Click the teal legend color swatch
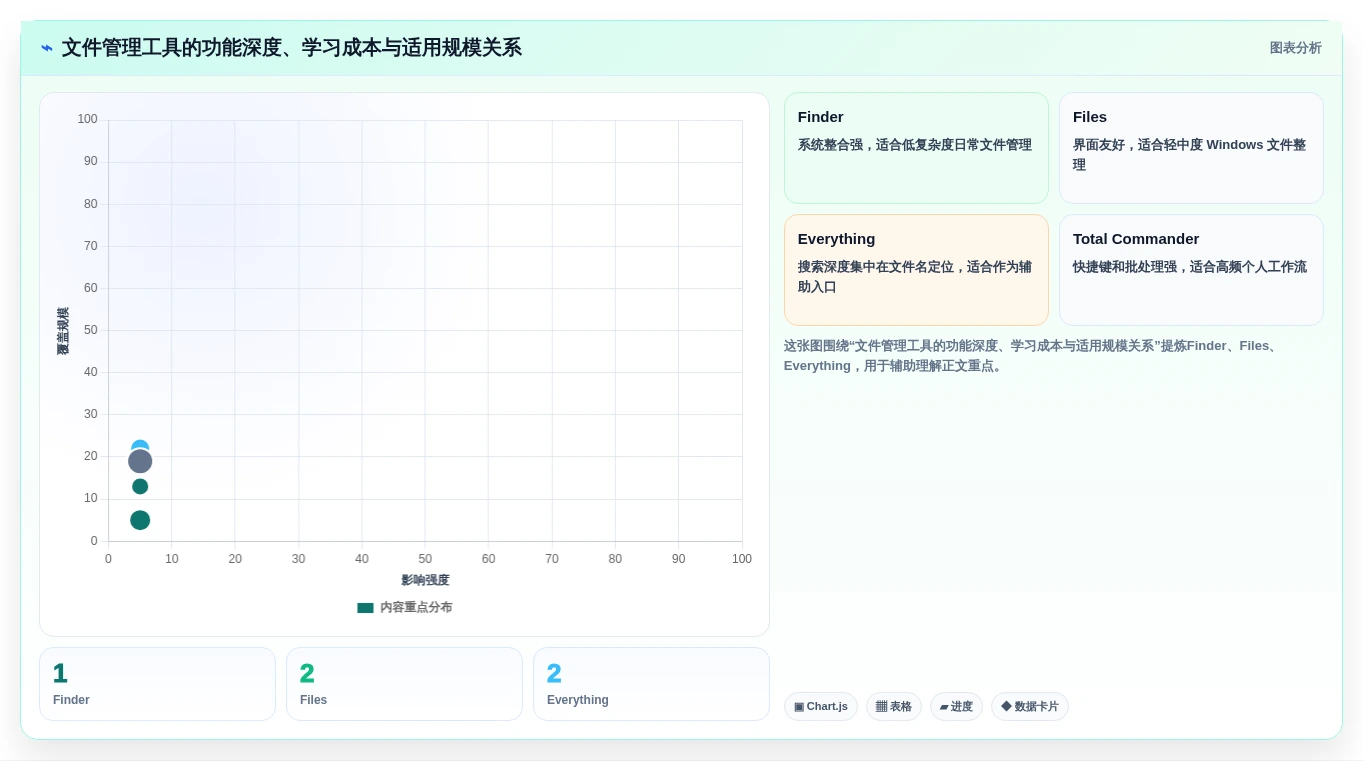The image size is (1363, 761). pyautogui.click(x=365, y=607)
